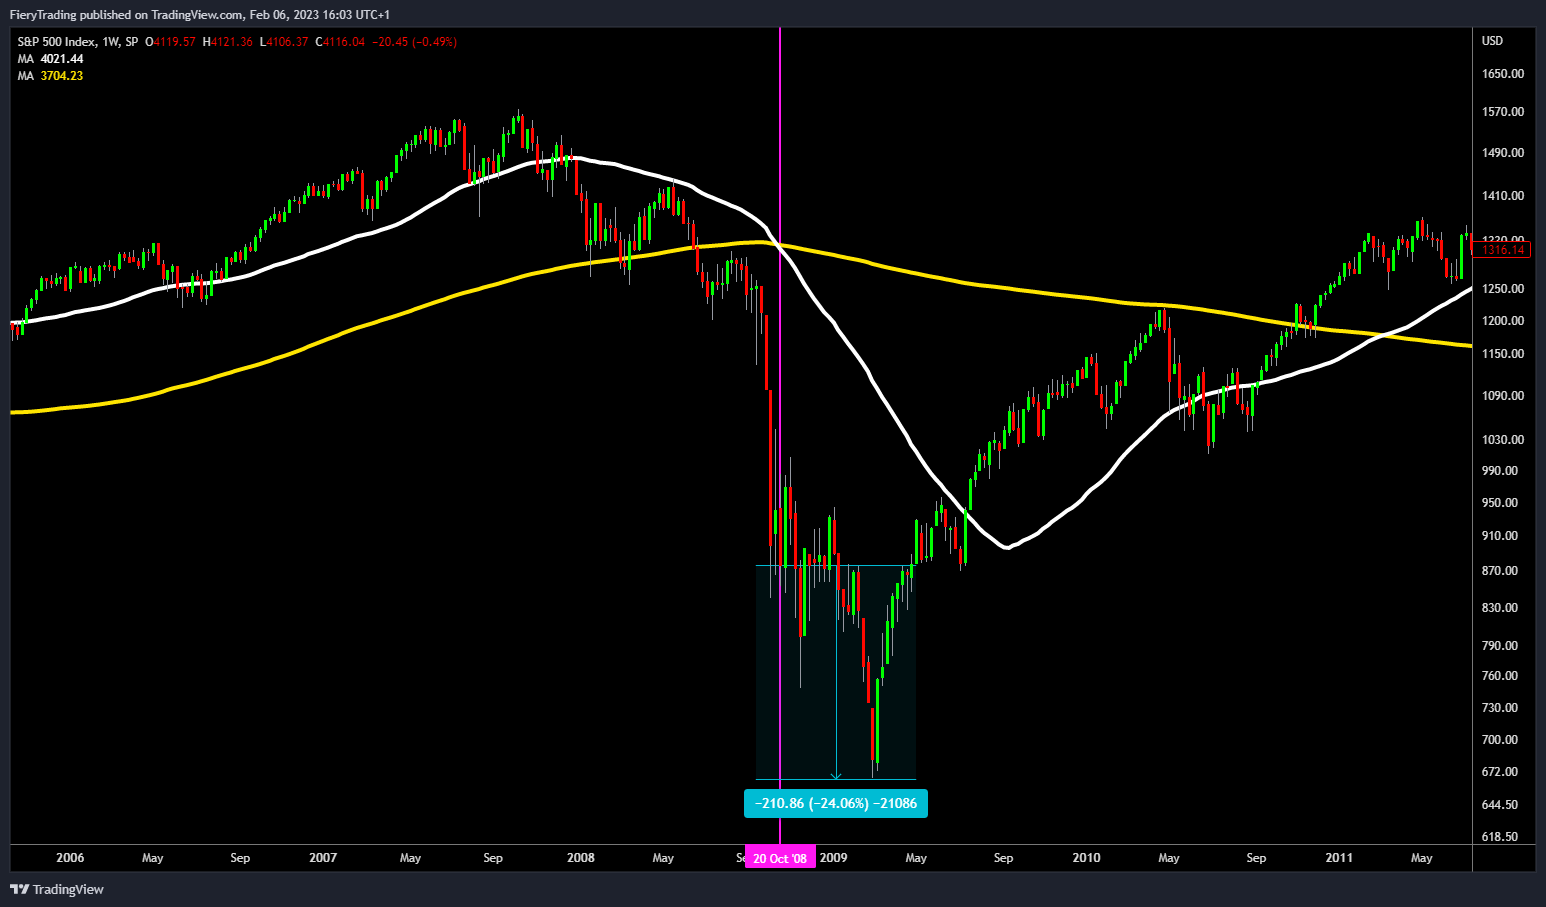This screenshot has width=1546, height=907.
Task: Click the 1200.00 price axis label
Action: (x=1503, y=321)
